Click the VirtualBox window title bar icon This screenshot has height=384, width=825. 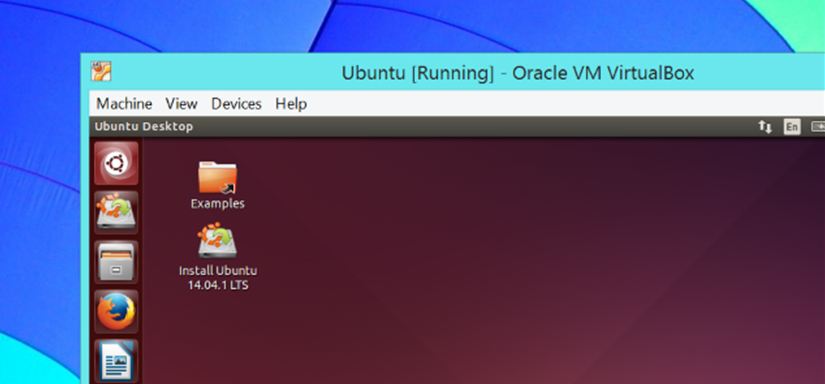[x=100, y=71]
